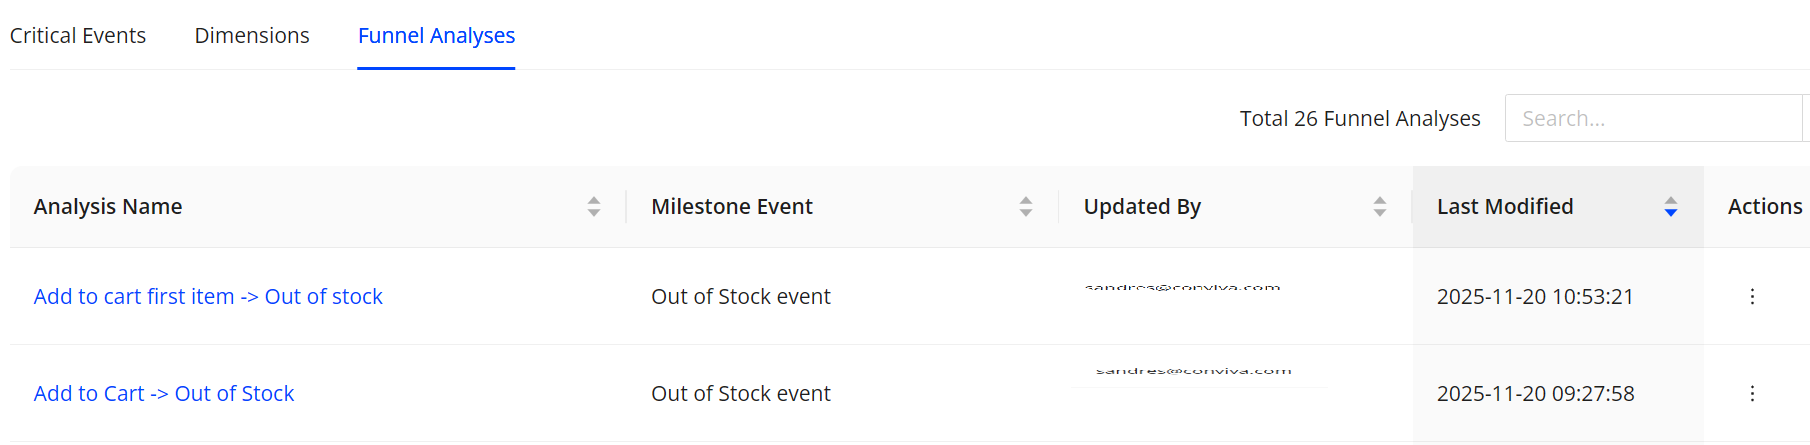
Task: Click the 2025-11-20 09:27:58 timestamp cell
Action: (1535, 394)
